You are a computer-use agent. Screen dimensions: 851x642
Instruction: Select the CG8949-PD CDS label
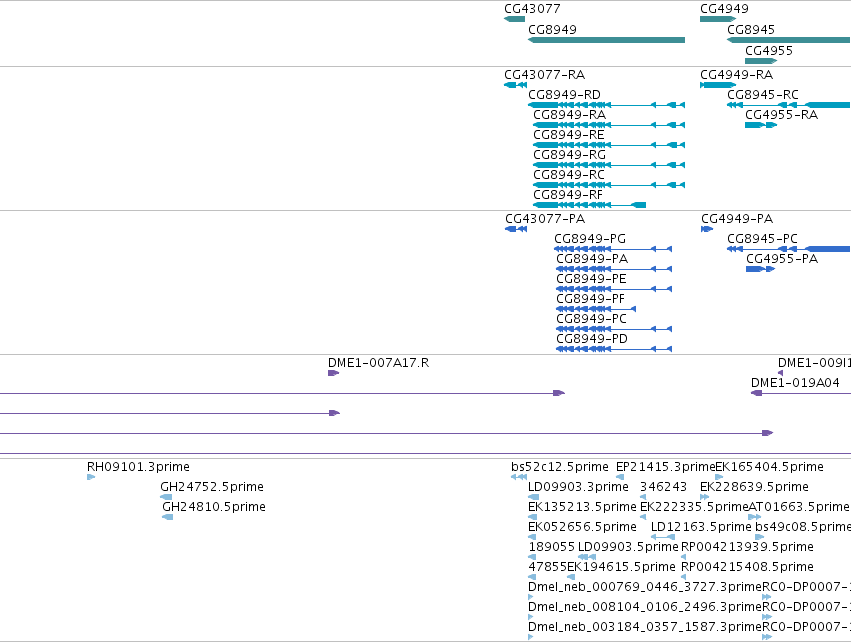(592, 339)
